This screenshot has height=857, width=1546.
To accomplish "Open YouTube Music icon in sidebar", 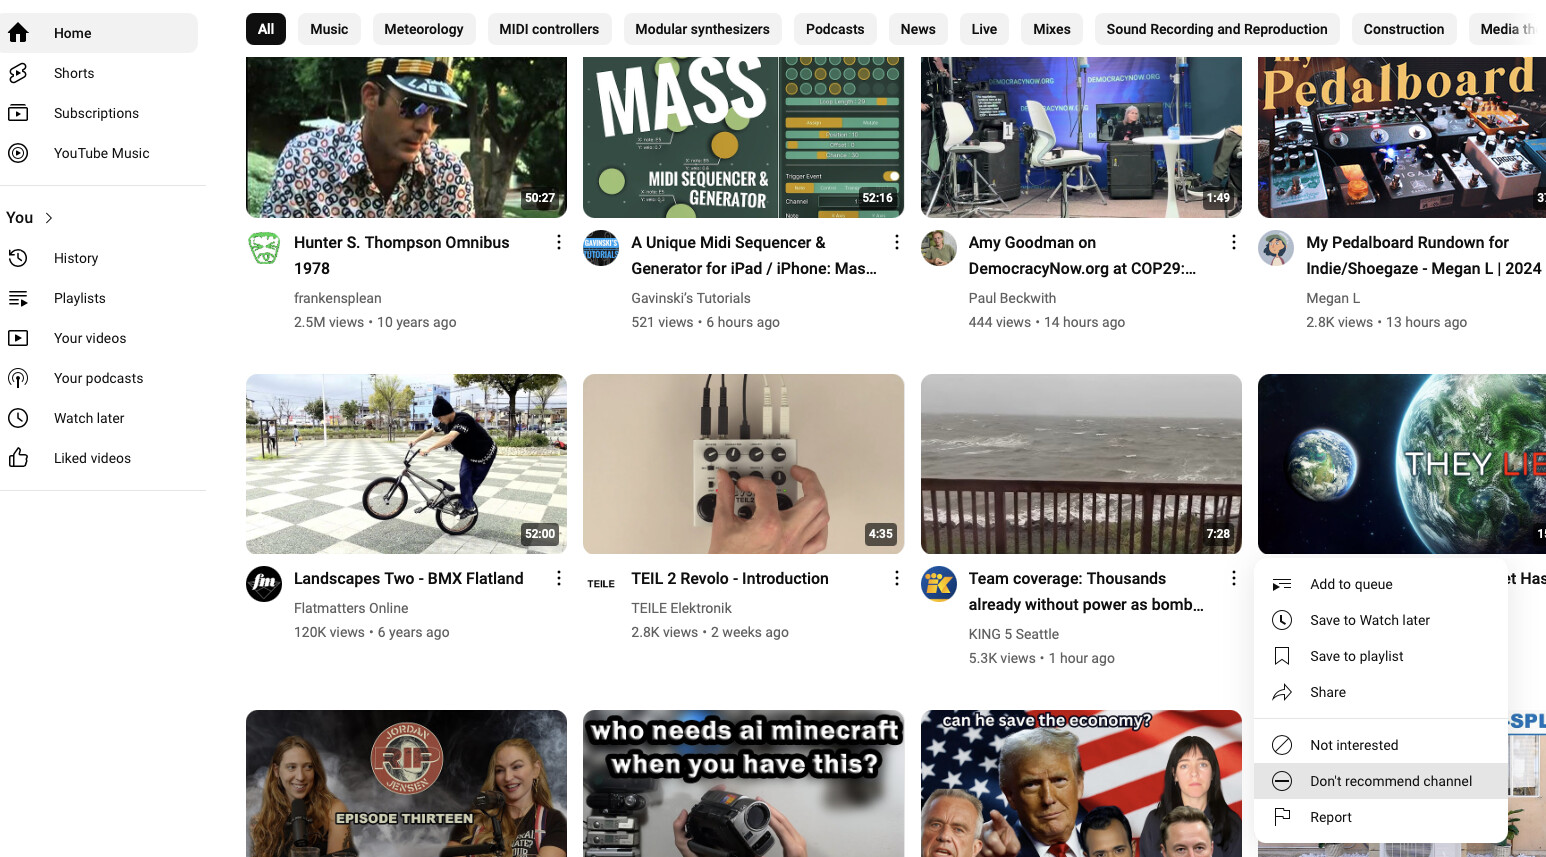I will click(18, 153).
